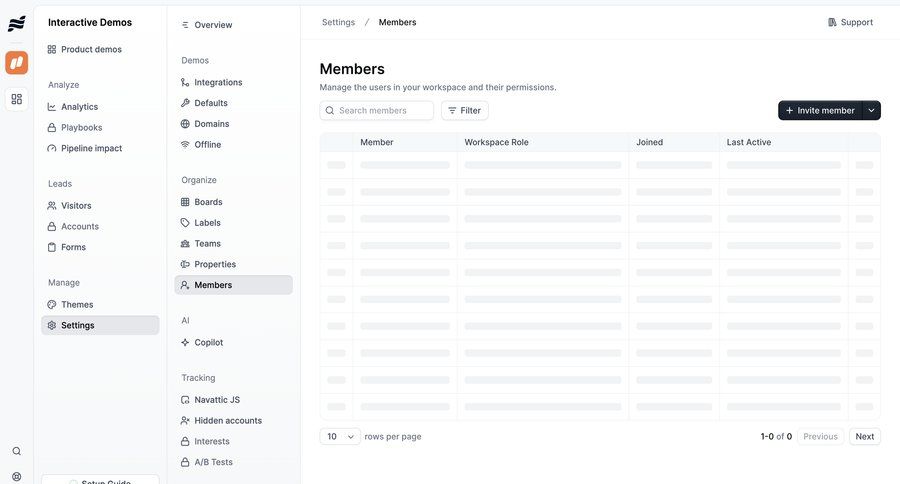Click the Navattic logo icon
900x484 pixels.
17,24
